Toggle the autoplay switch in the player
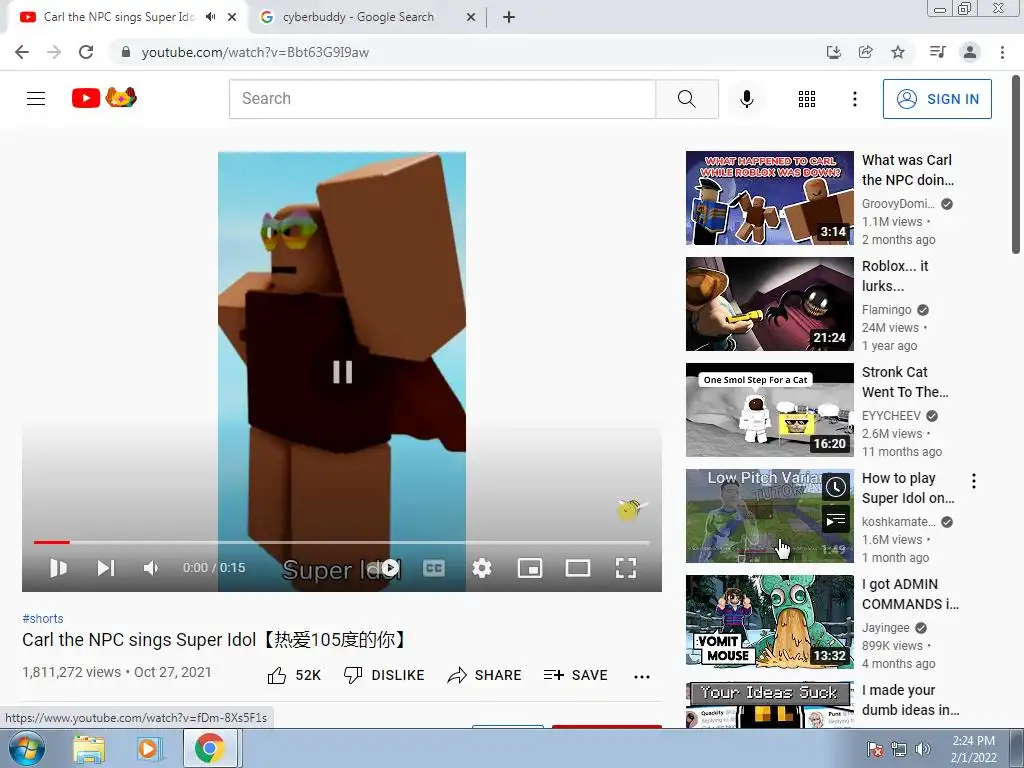Viewport: 1024px width, 768px height. [x=385, y=568]
